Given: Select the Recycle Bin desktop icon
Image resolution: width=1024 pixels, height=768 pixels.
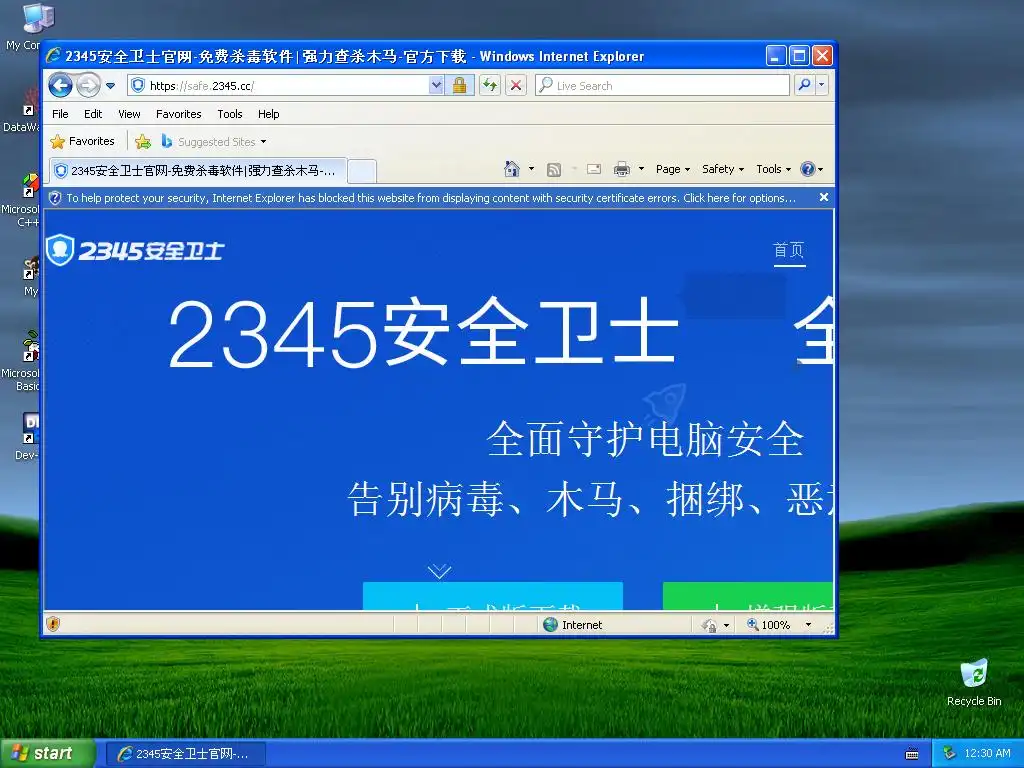Looking at the screenshot, I should click(974, 682).
